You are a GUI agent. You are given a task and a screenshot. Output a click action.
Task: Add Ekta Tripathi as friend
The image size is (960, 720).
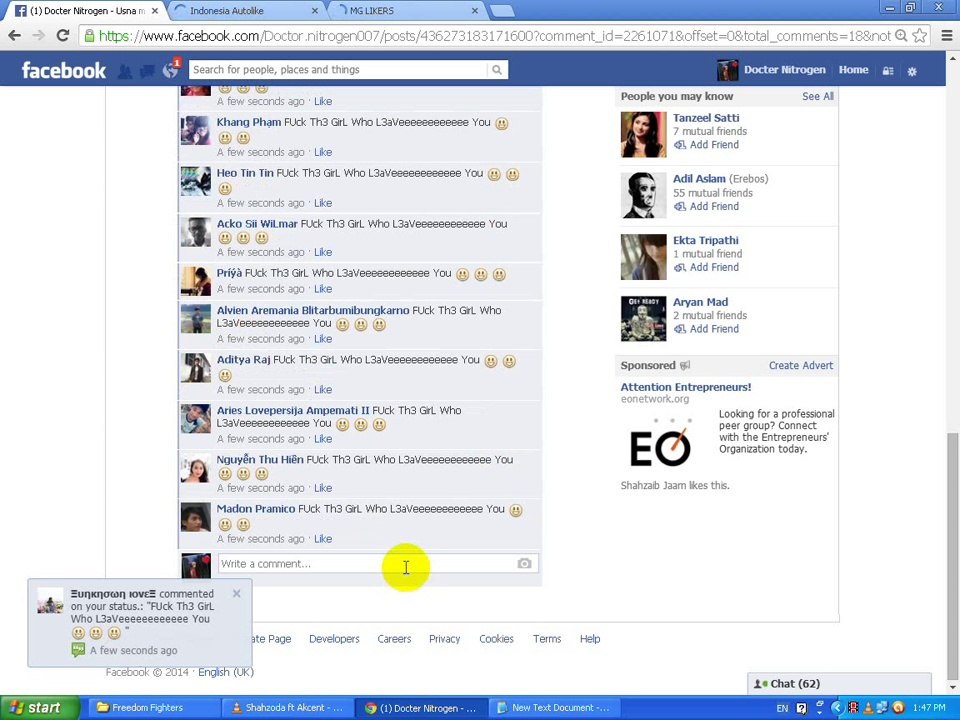[x=707, y=268]
